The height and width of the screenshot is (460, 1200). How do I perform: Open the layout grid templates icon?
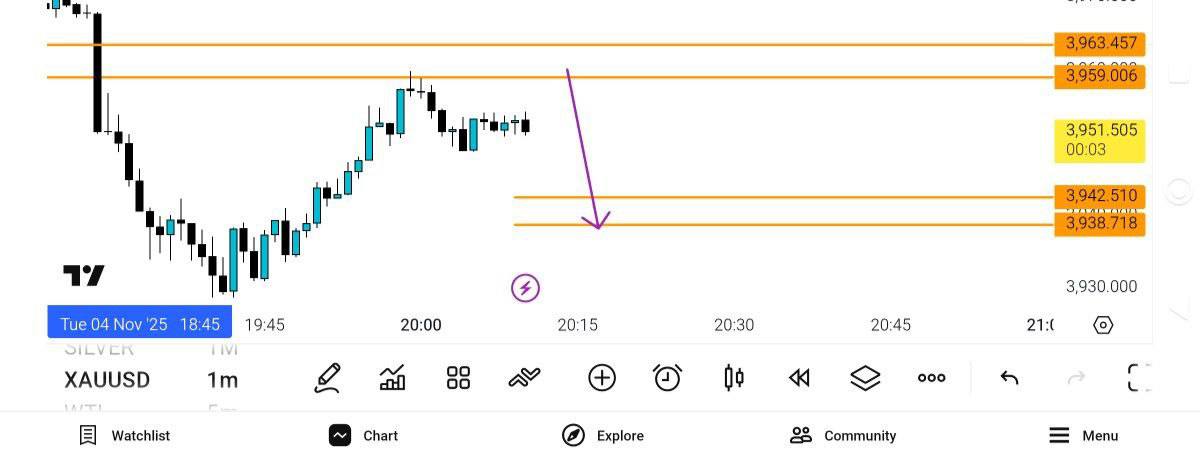pos(458,378)
